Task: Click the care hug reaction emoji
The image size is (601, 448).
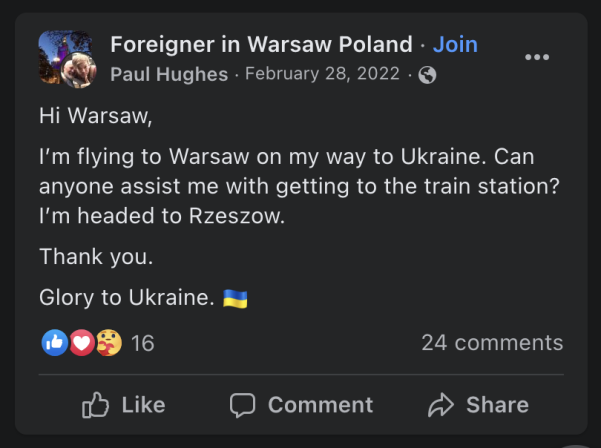Action: (109, 343)
